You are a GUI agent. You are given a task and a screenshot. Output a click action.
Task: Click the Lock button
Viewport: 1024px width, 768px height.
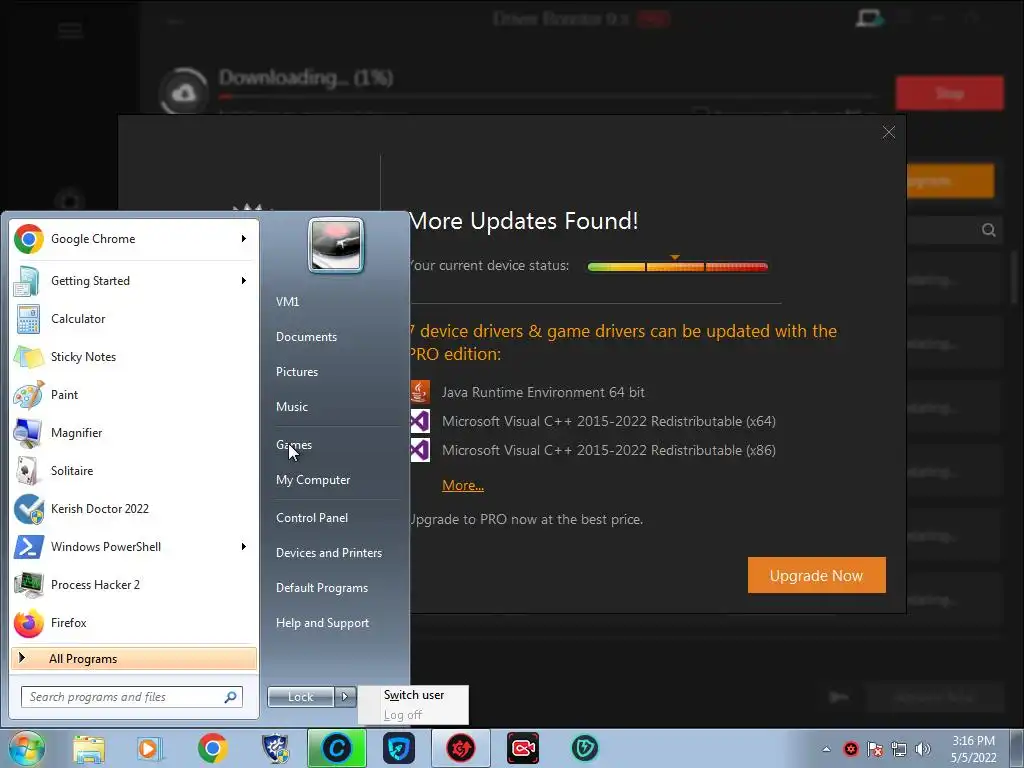(x=301, y=697)
